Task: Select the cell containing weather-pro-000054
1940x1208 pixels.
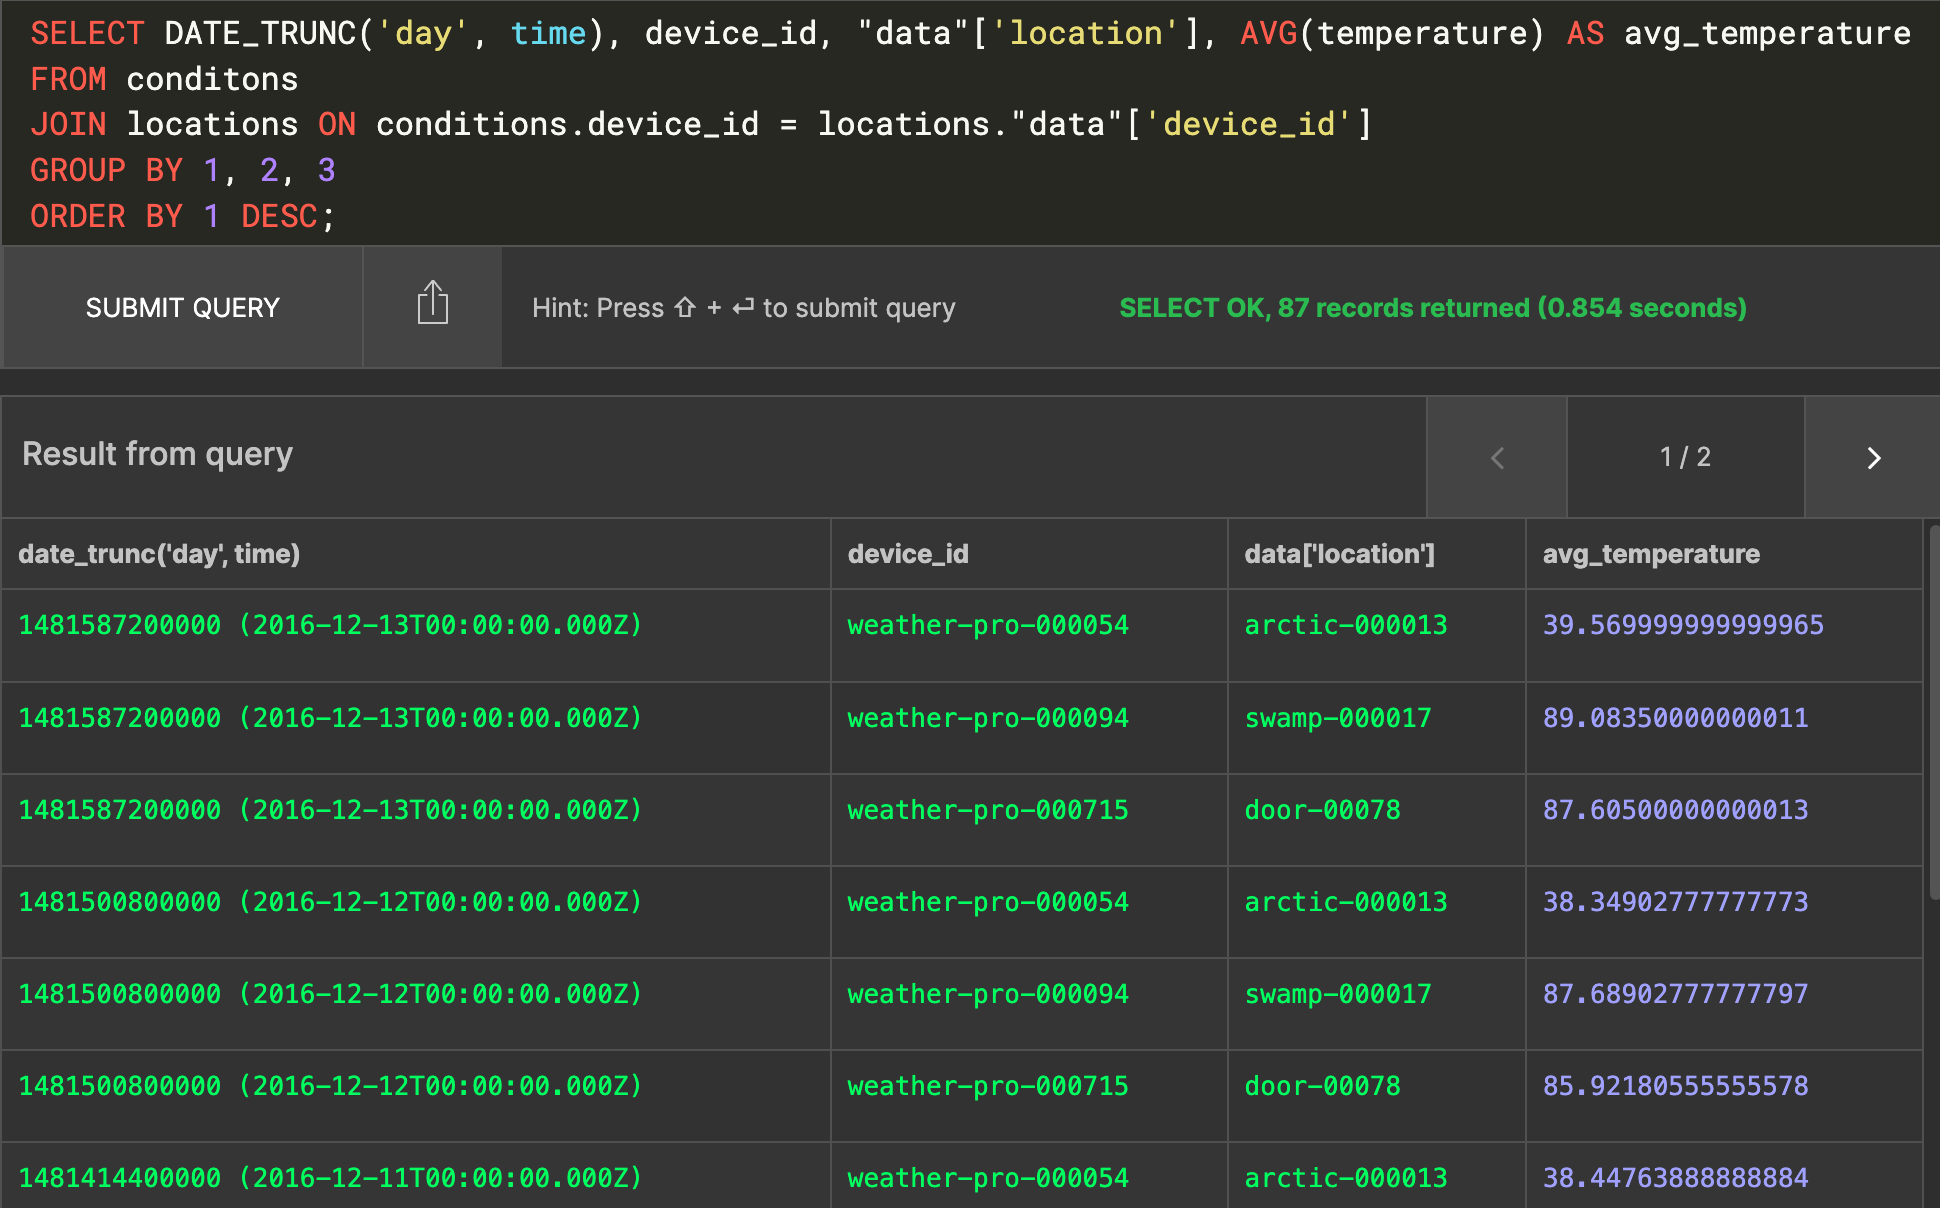Action: tap(987, 624)
